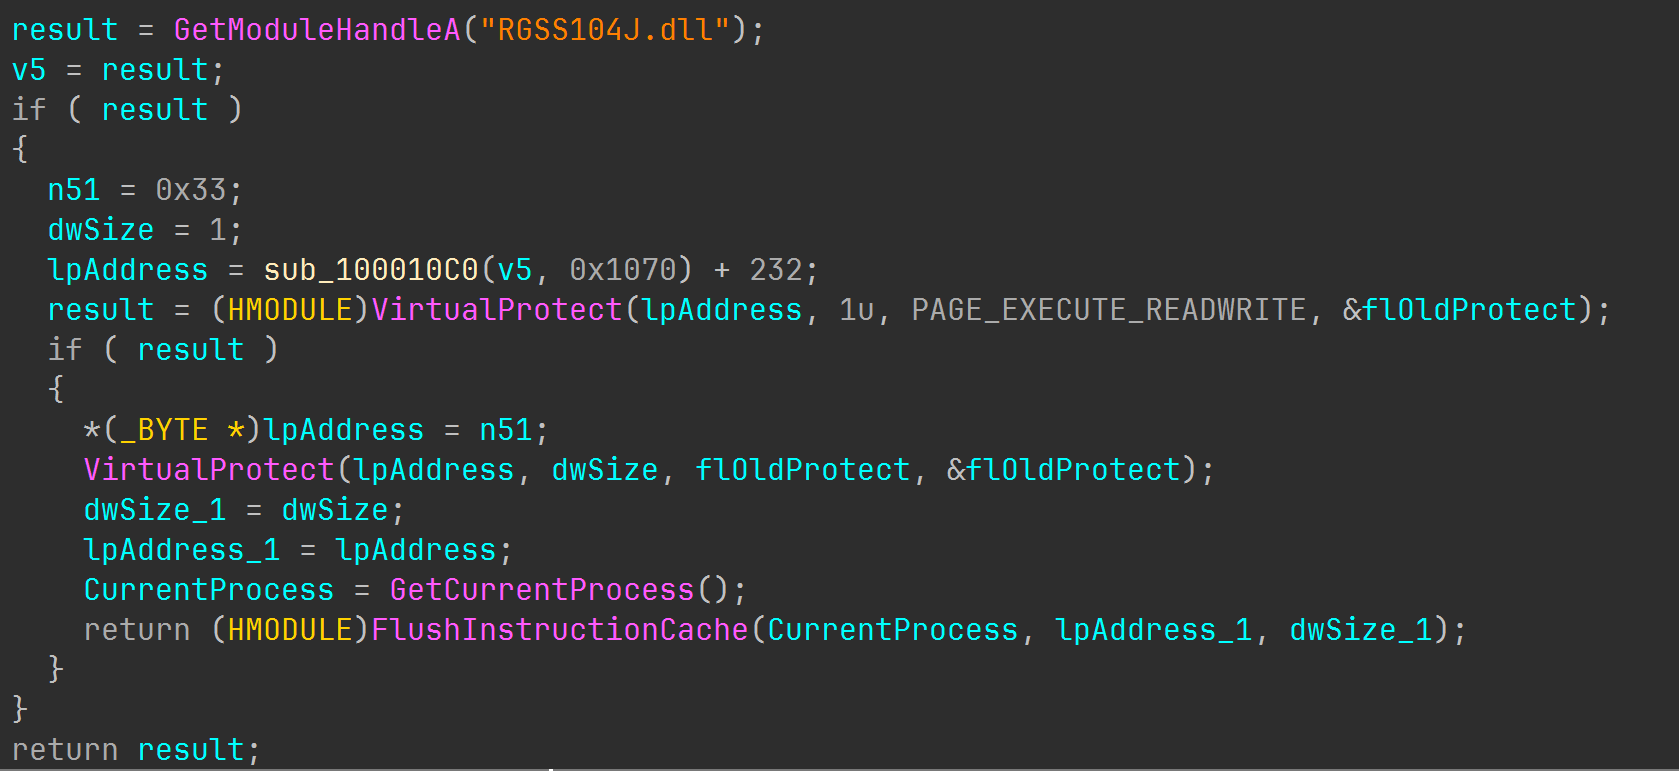Click the HMODULE cast before FlushInstructionCache
The height and width of the screenshot is (771, 1679).
point(290,630)
